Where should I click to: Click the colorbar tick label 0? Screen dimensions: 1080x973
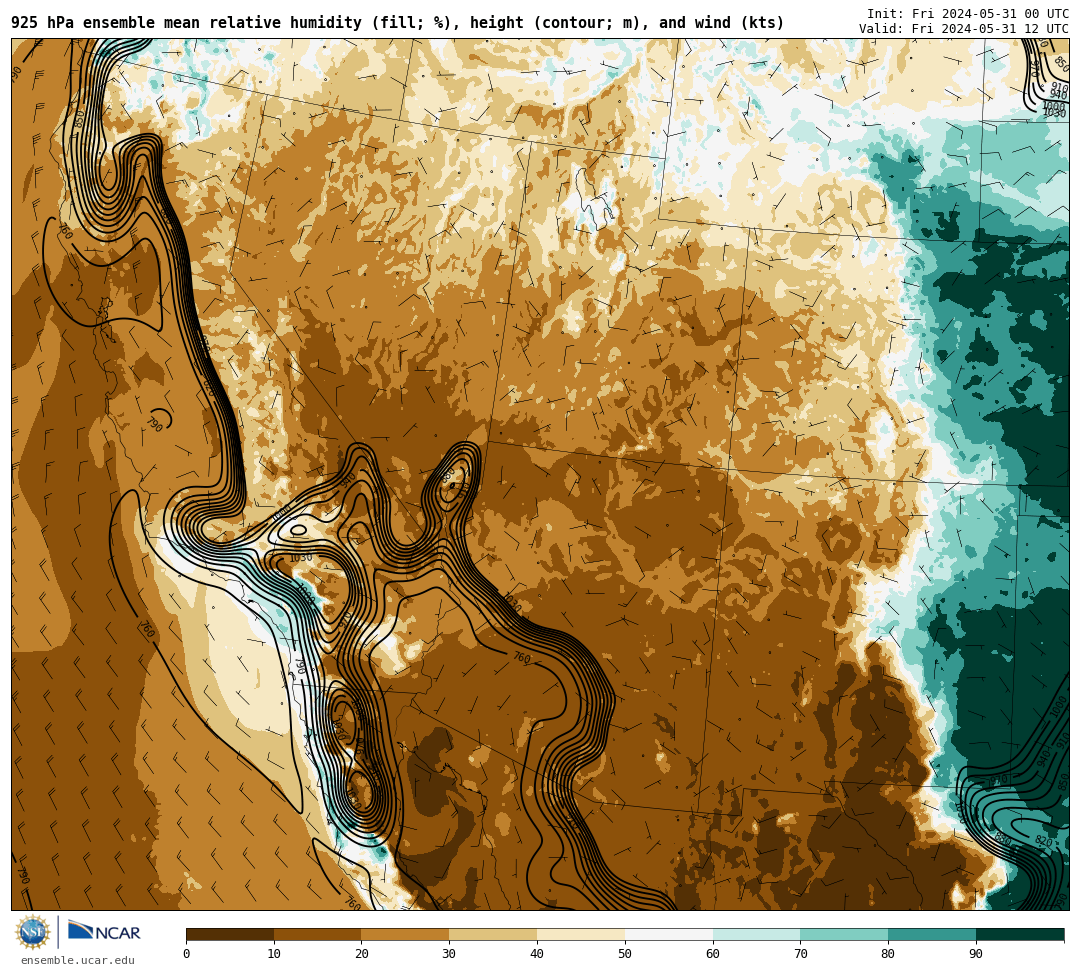tap(187, 954)
